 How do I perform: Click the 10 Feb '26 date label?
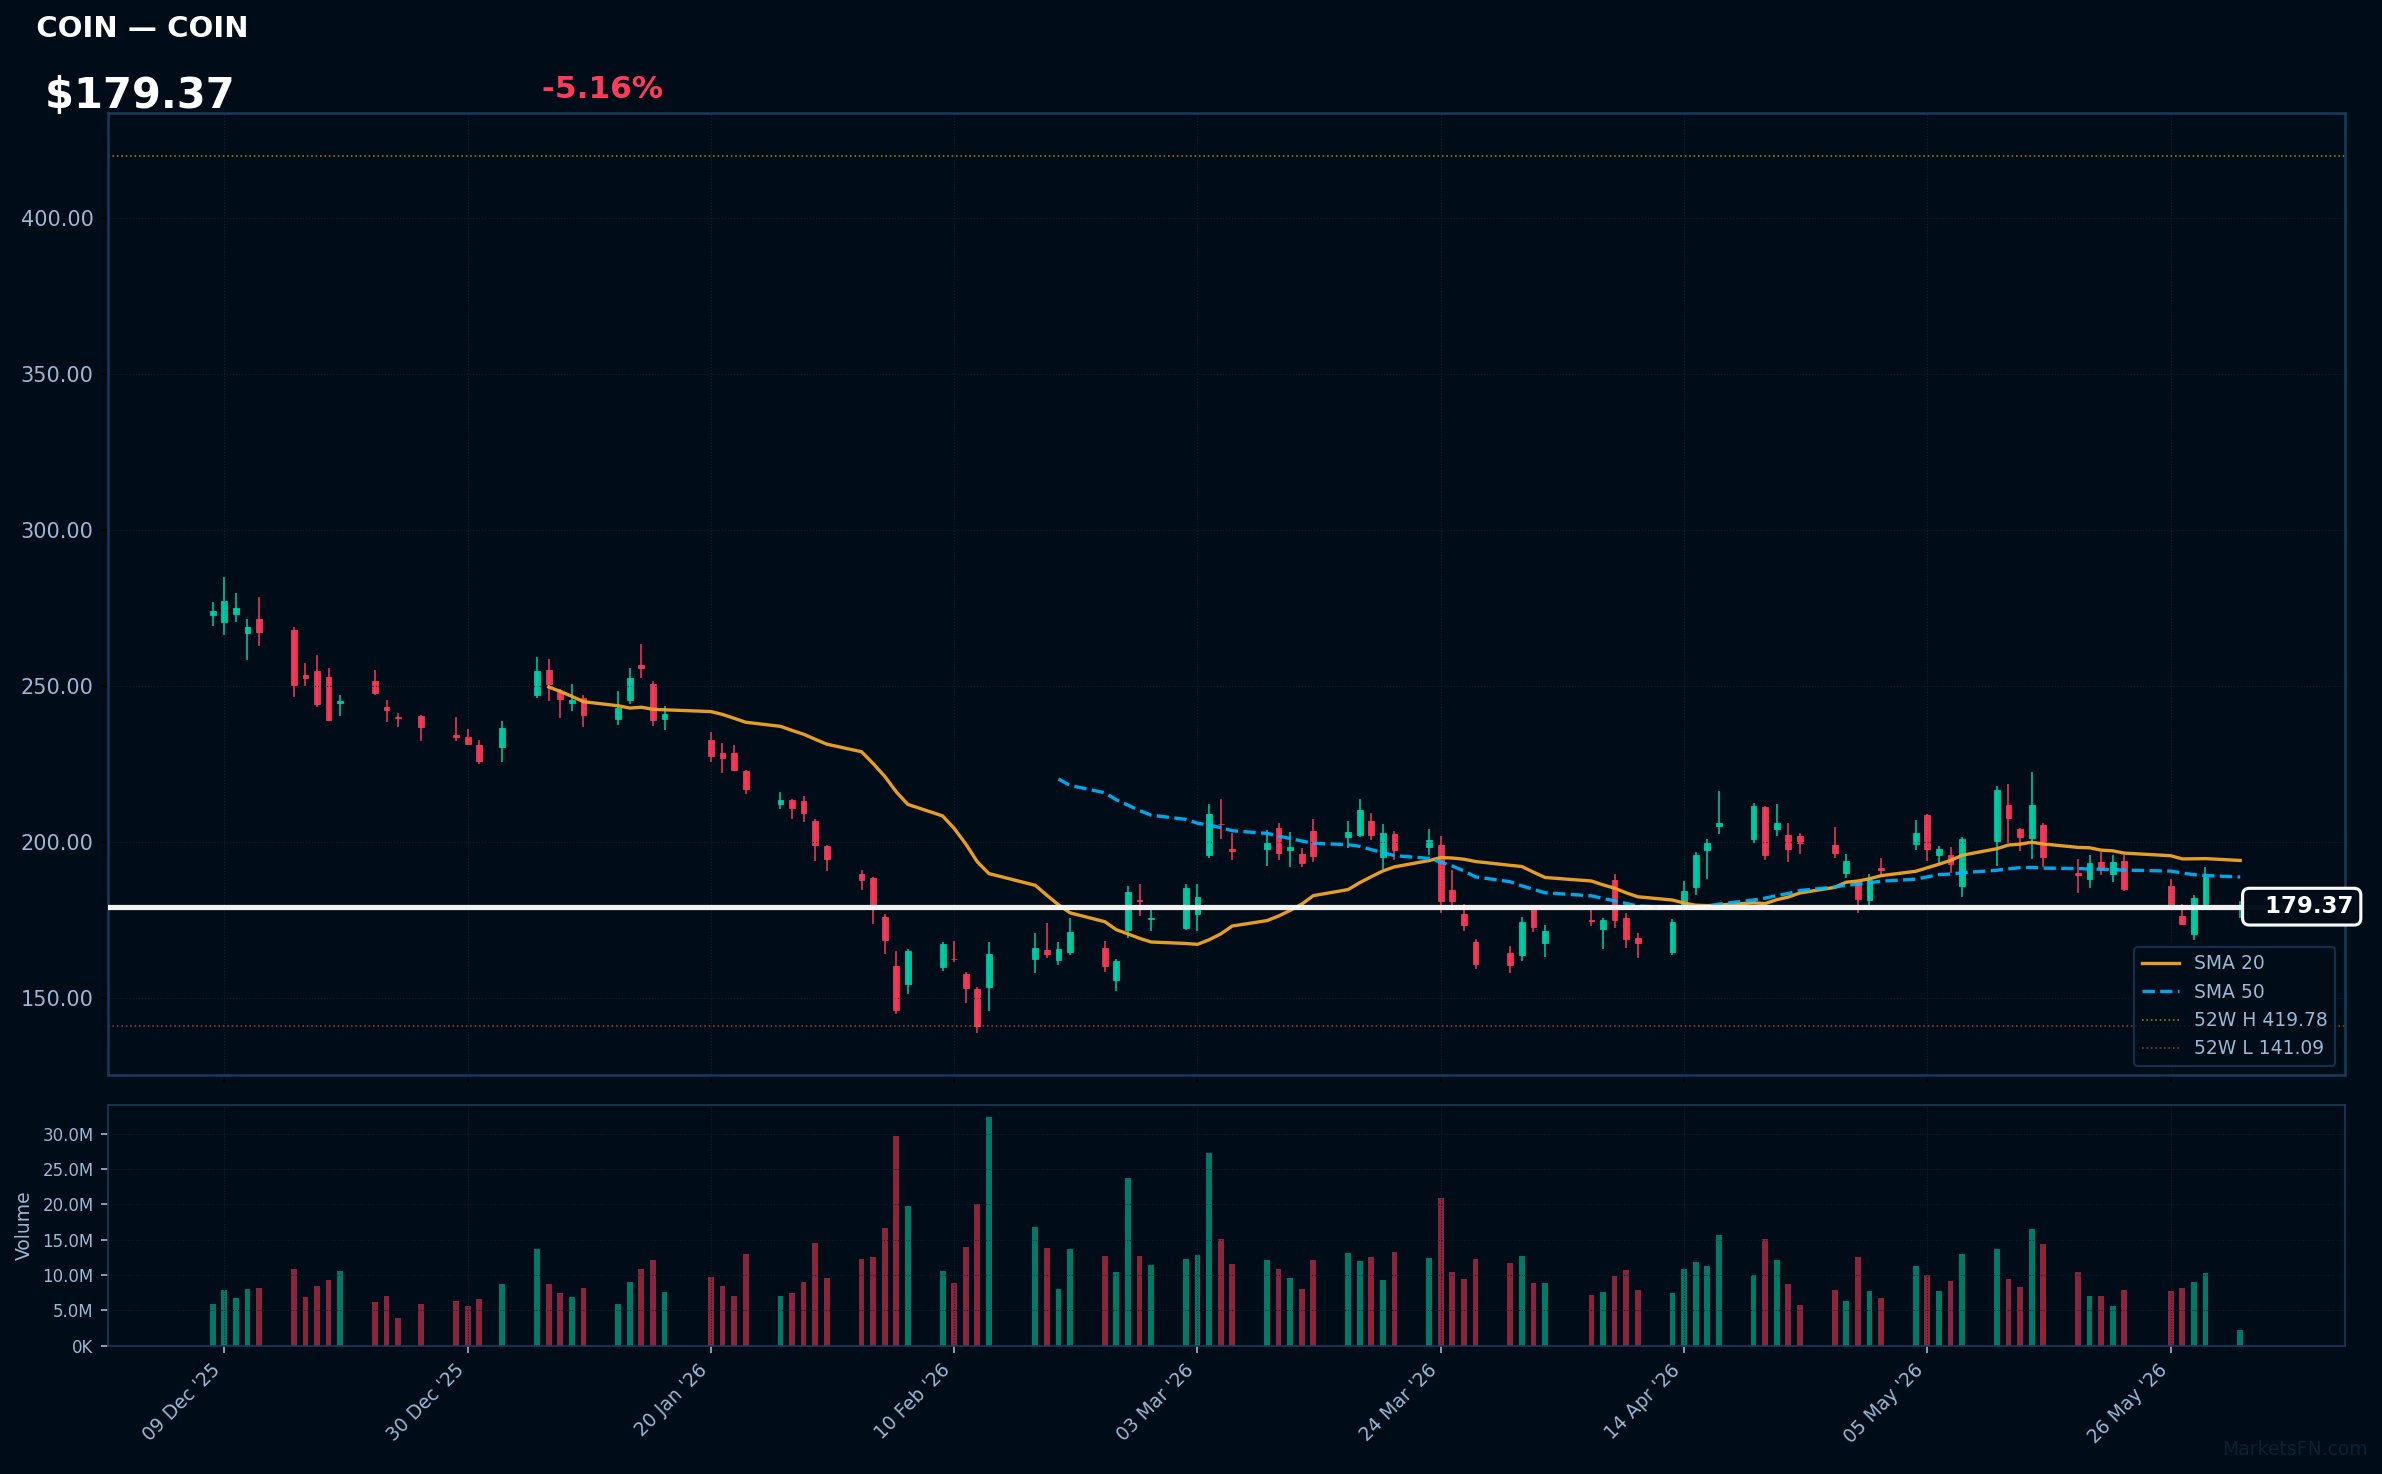pyautogui.click(x=911, y=1402)
